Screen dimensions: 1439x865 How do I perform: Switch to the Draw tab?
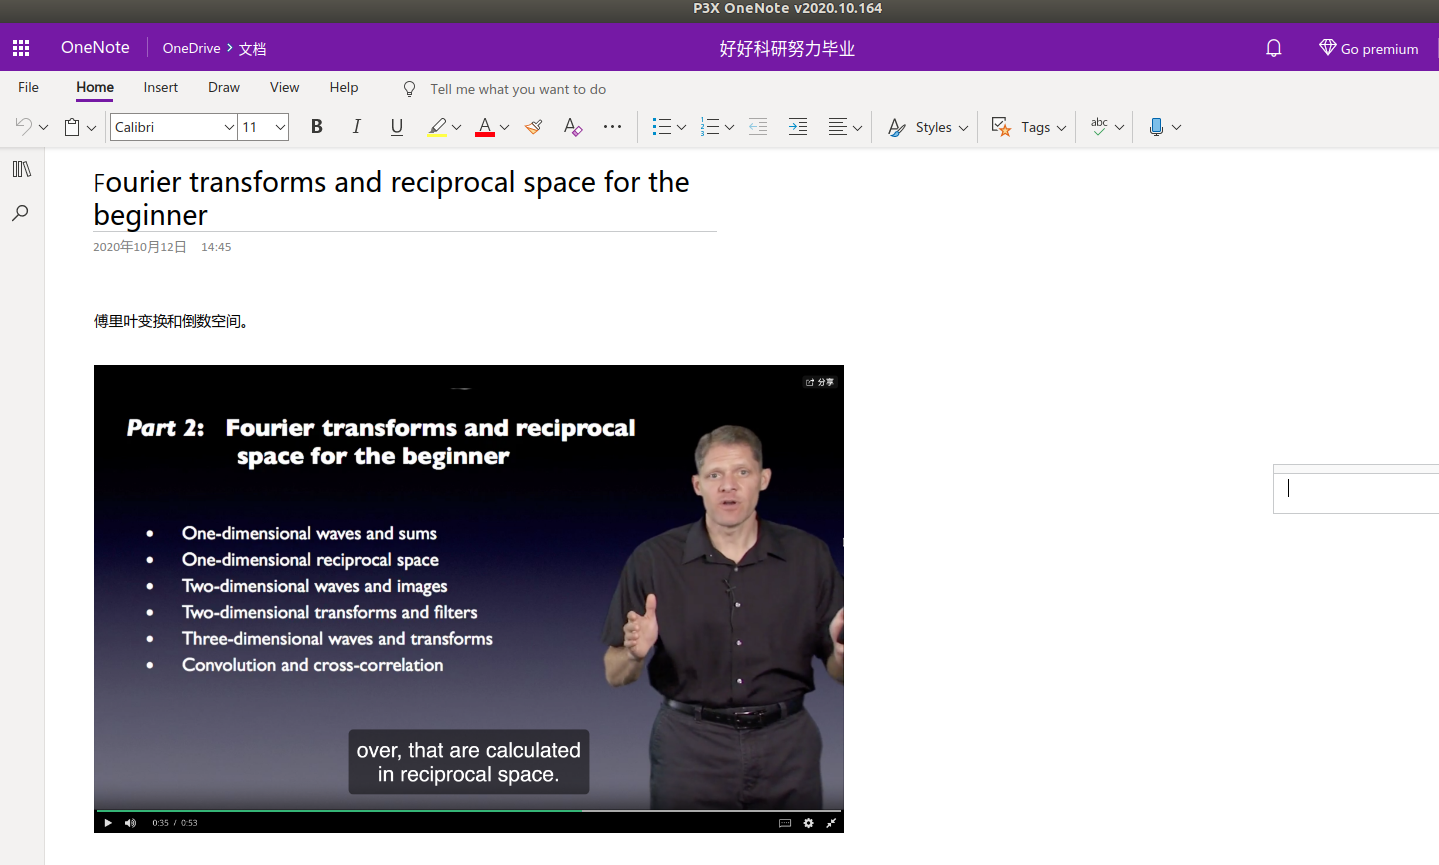[223, 87]
